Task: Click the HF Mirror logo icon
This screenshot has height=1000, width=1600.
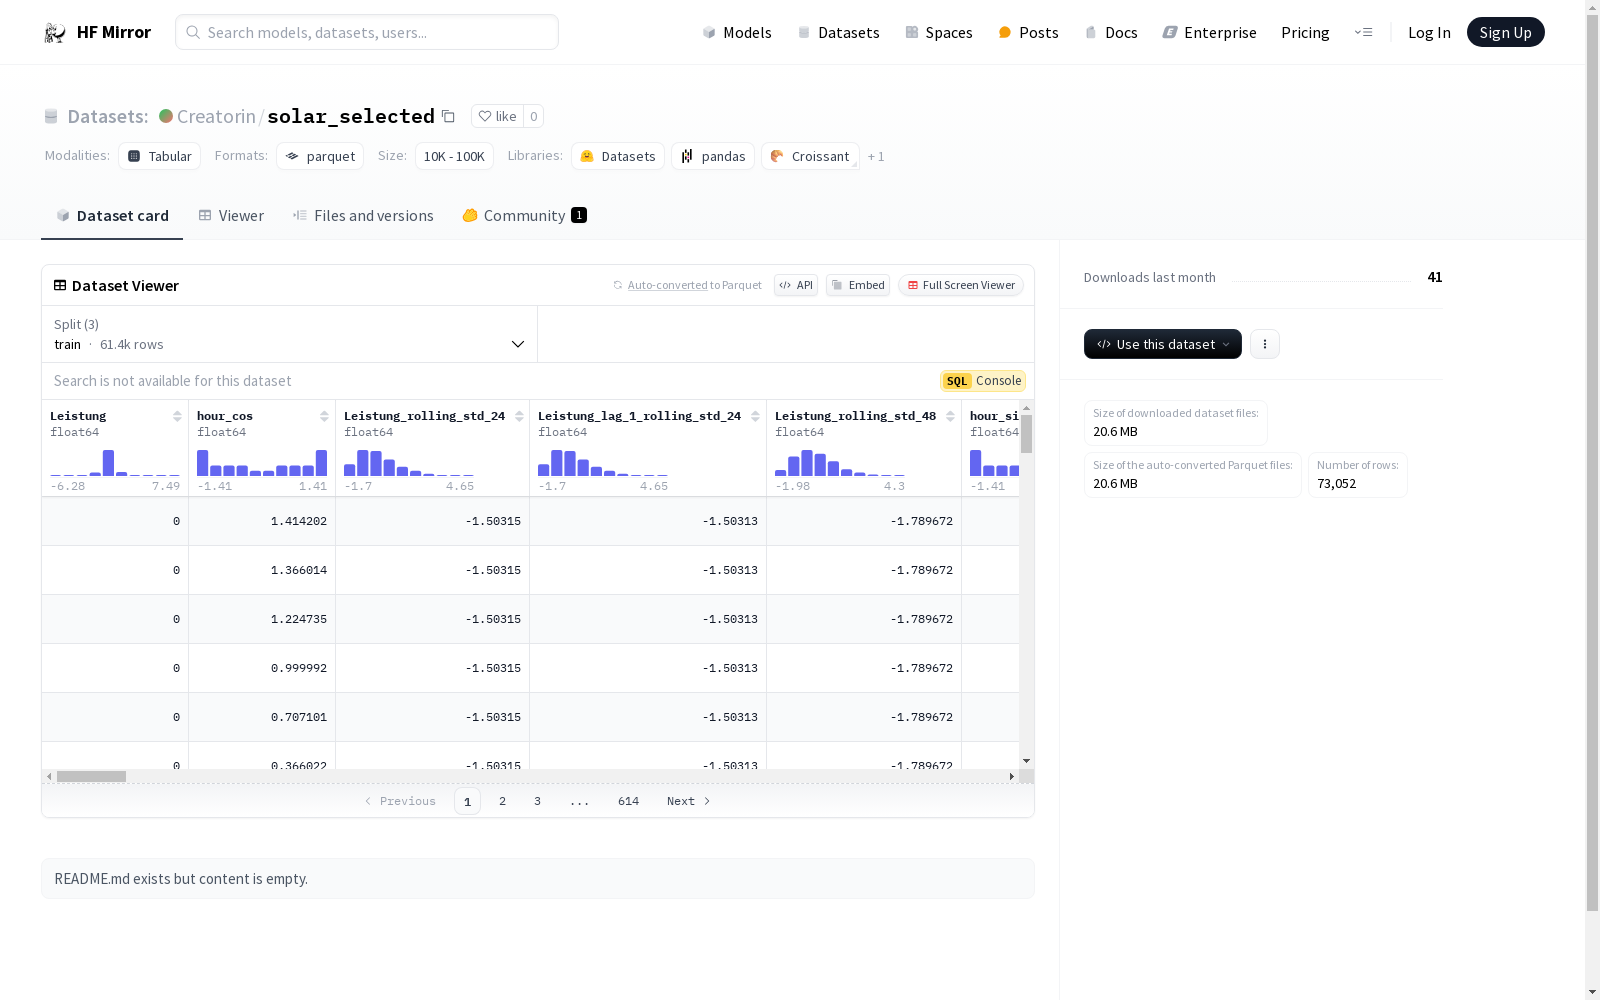Action: click(x=55, y=33)
